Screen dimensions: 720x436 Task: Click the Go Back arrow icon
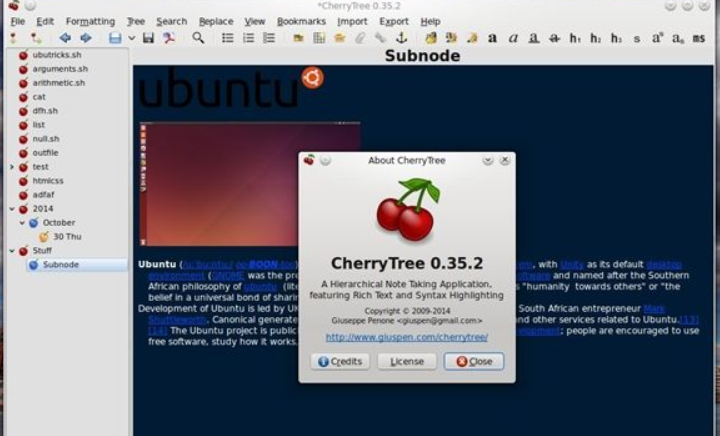(63, 38)
